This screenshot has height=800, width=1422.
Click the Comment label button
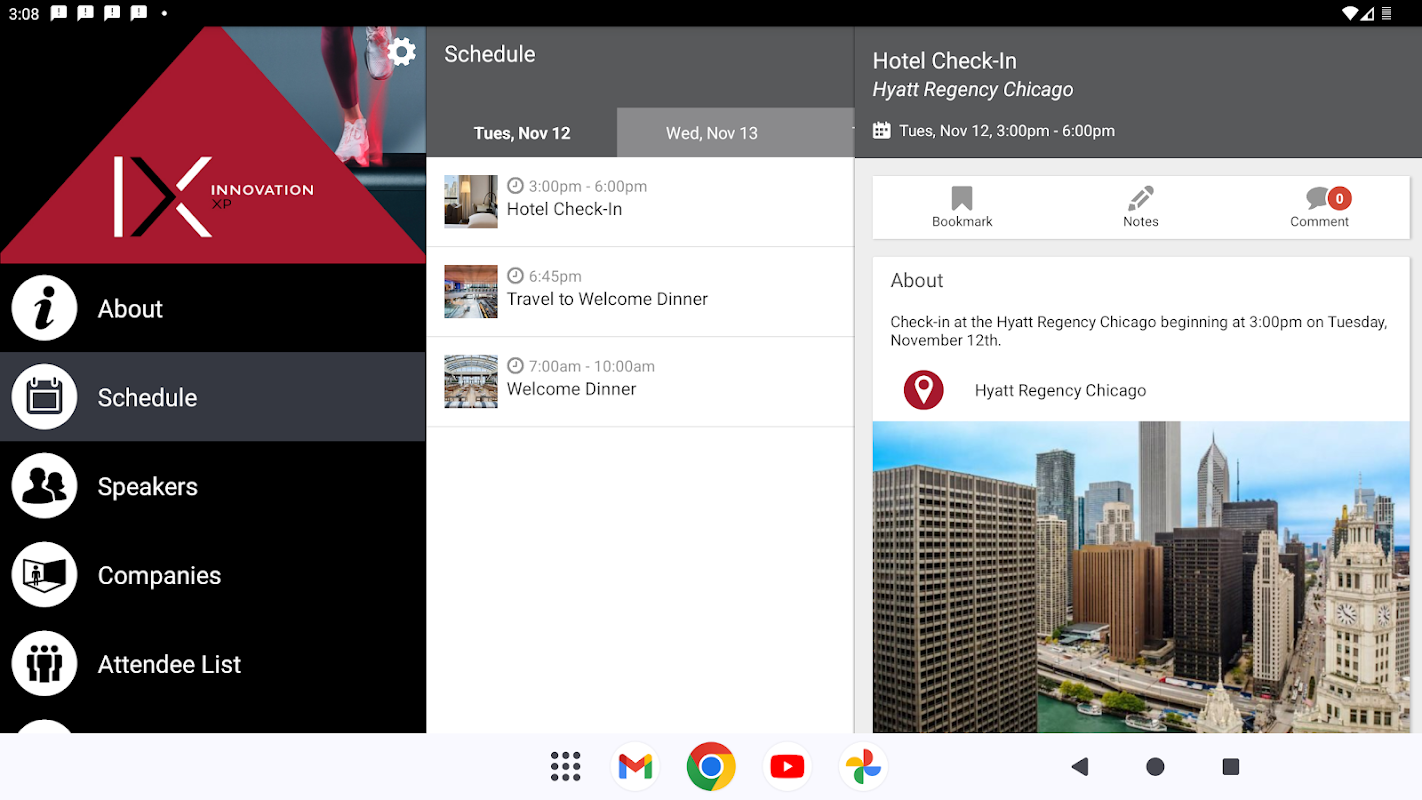coord(1319,222)
